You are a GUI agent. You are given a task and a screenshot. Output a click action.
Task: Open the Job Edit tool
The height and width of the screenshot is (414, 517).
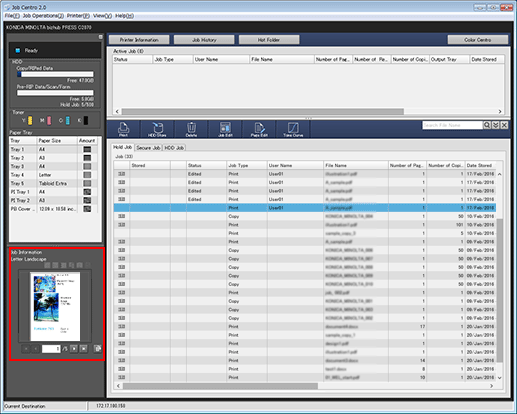[x=225, y=129]
